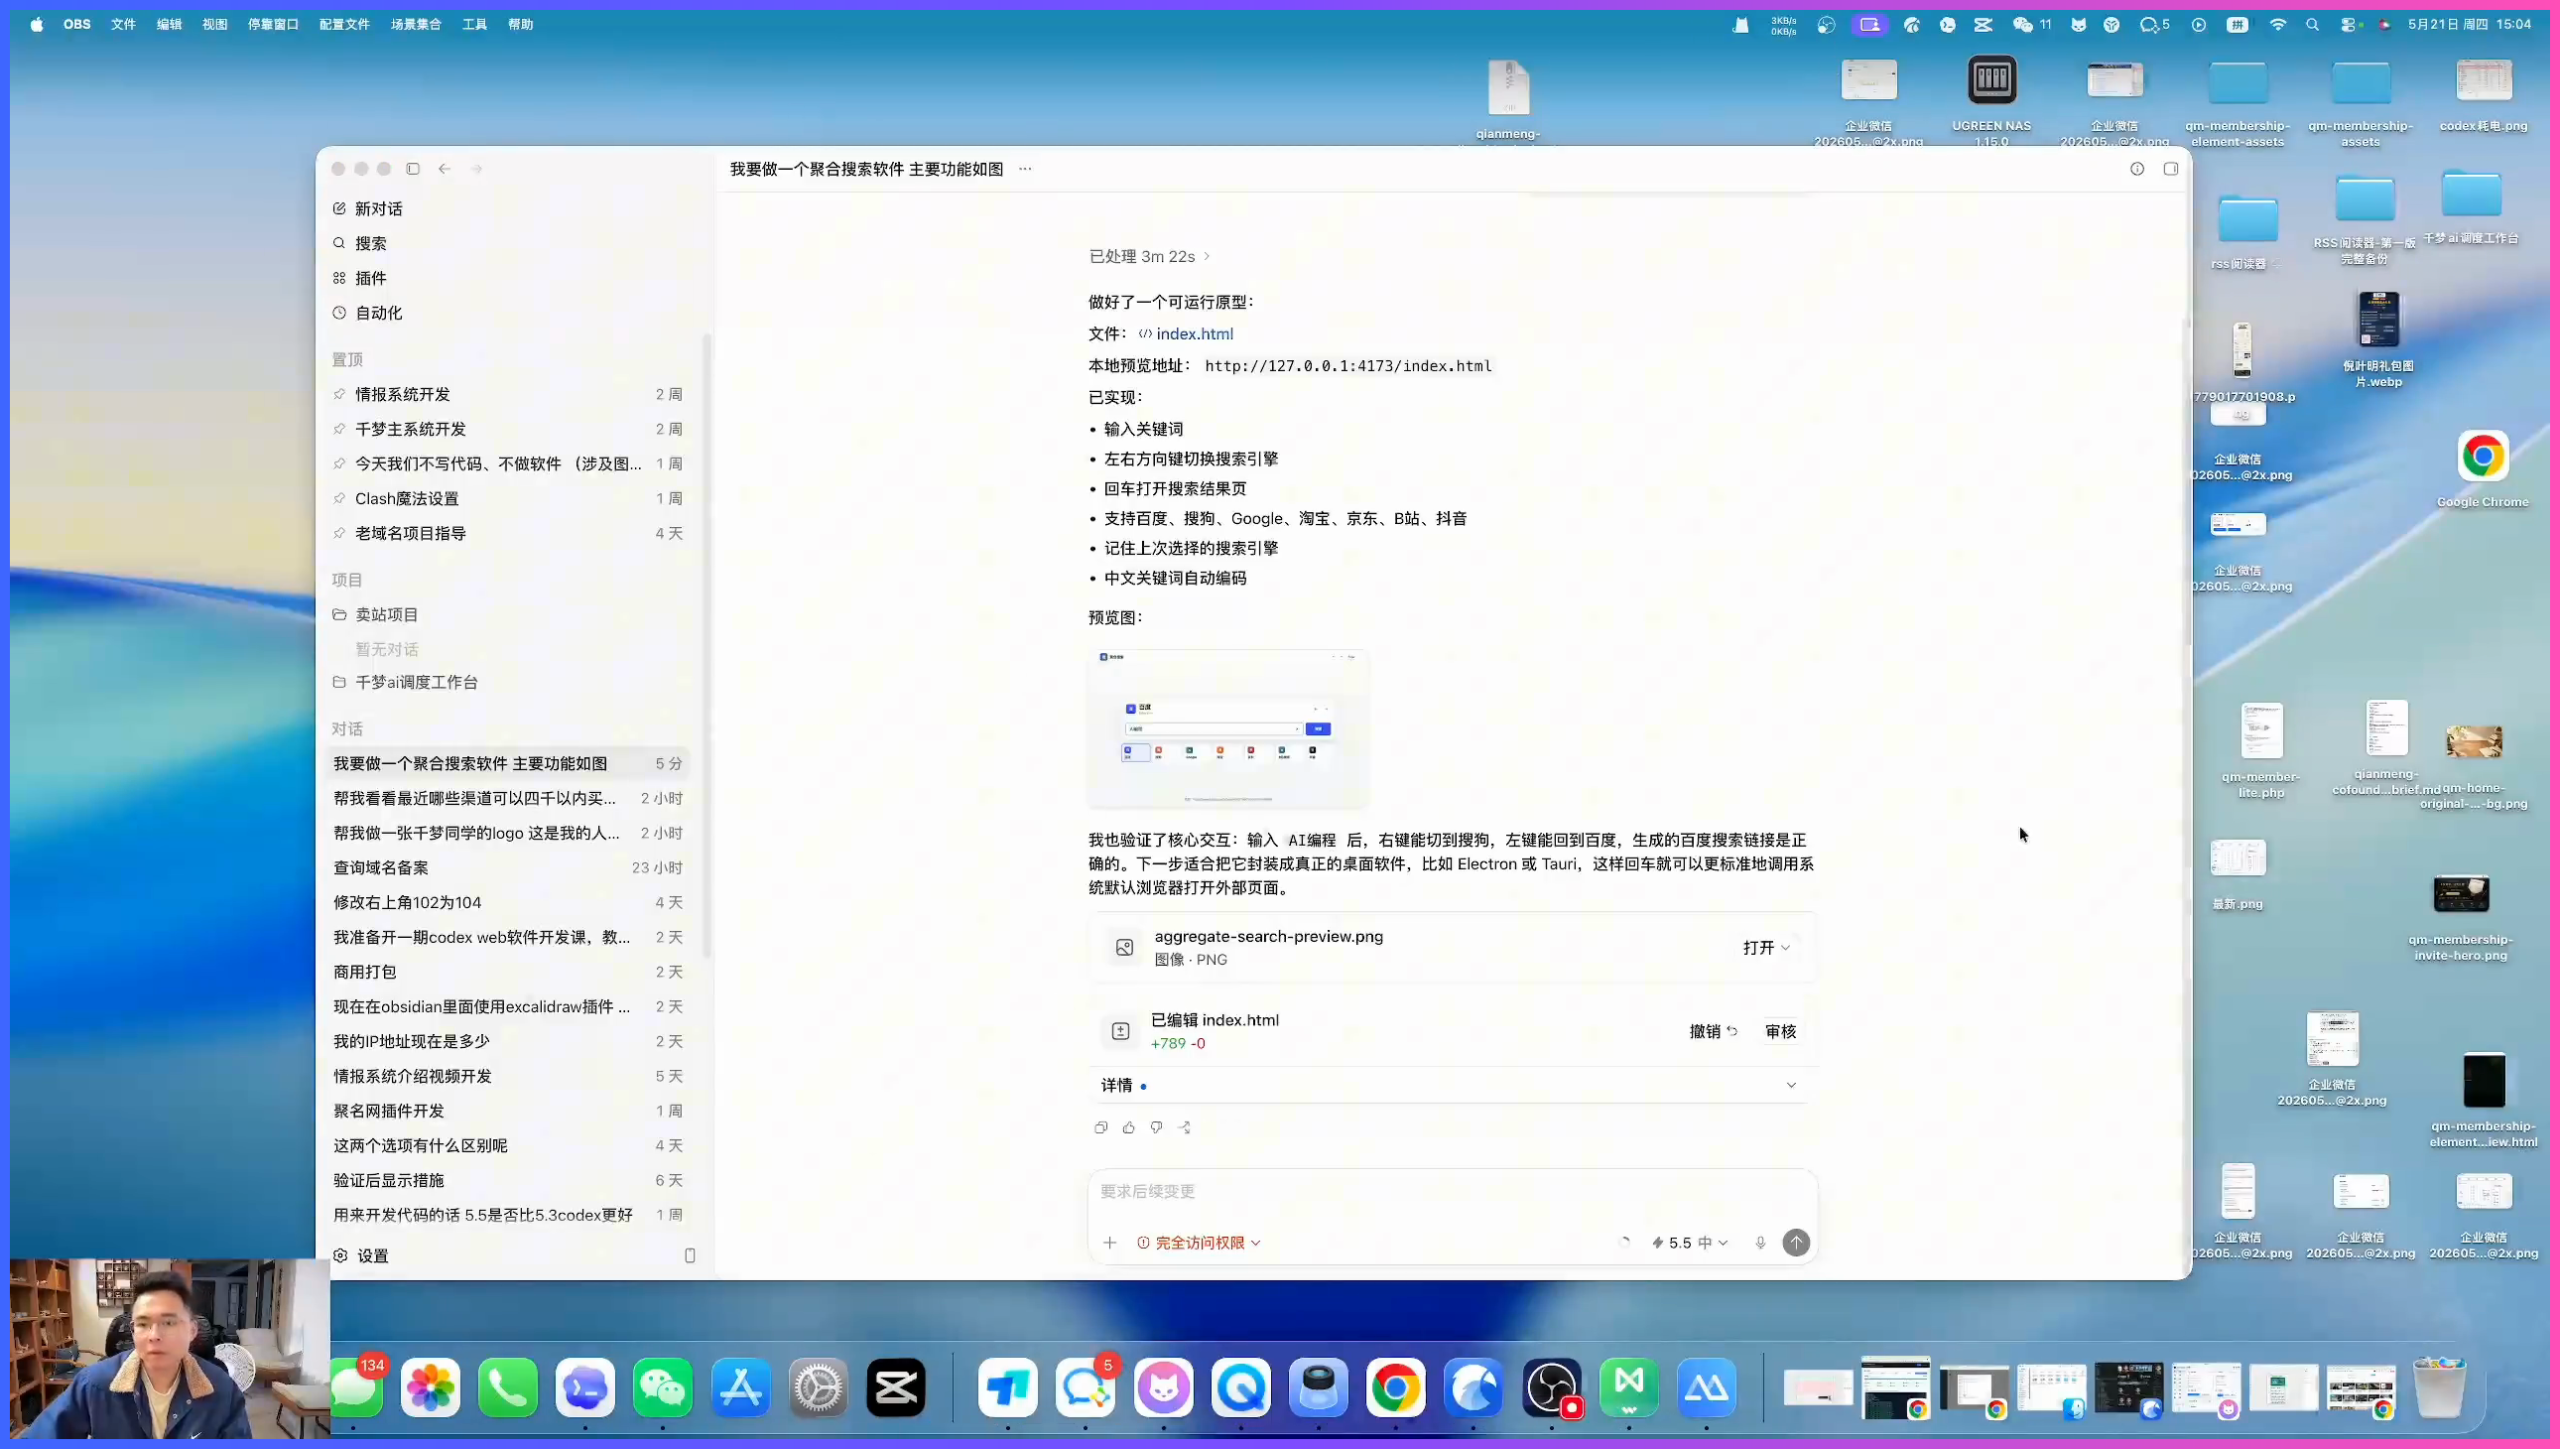Open Google Chrome from the Dock
The height and width of the screenshot is (1449, 2560).
1395,1387
